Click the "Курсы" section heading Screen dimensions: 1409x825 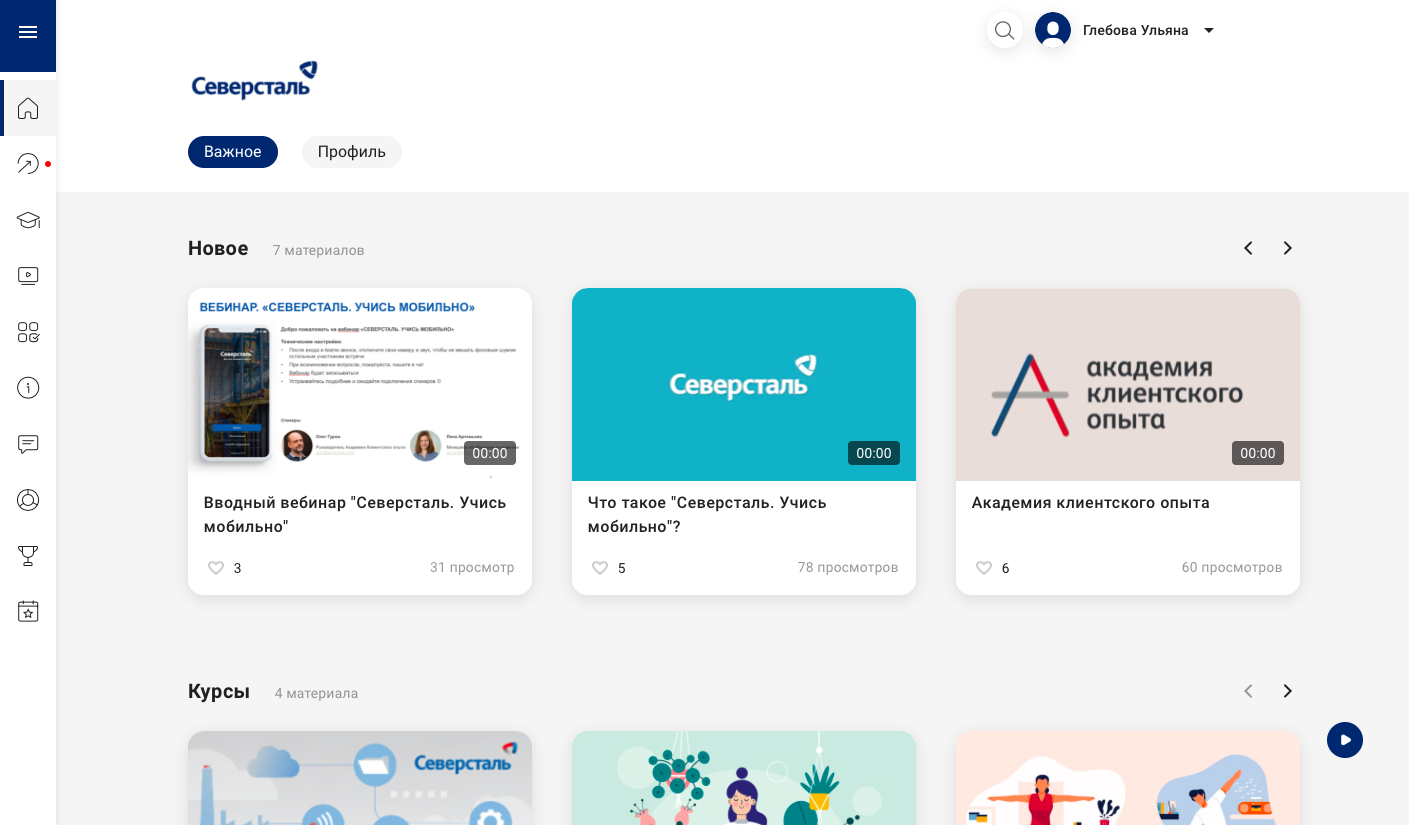219,692
